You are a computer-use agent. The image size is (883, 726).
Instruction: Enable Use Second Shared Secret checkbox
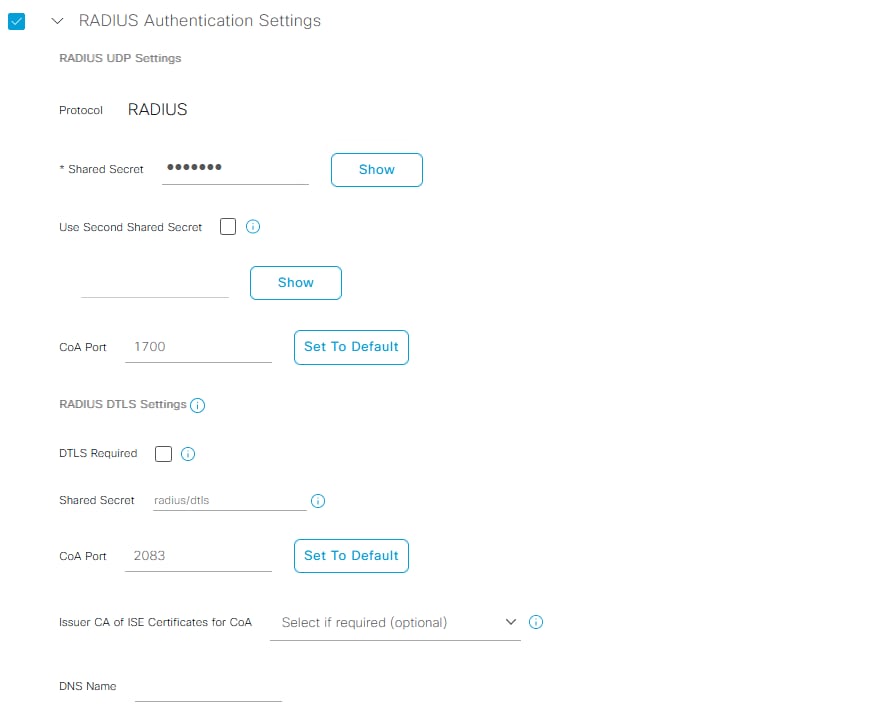(x=228, y=227)
